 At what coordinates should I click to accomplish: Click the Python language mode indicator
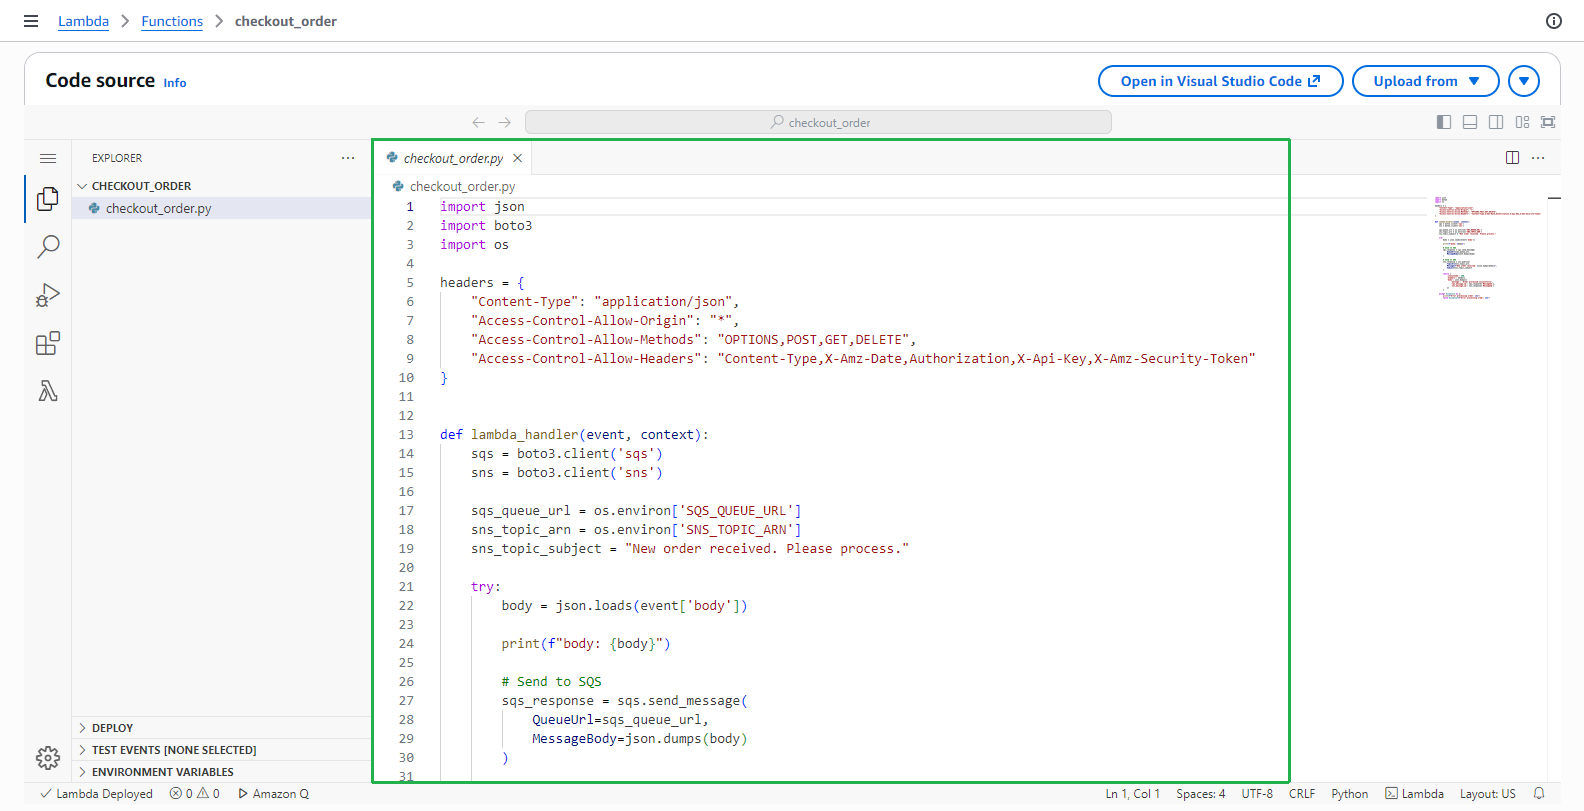(x=1349, y=793)
